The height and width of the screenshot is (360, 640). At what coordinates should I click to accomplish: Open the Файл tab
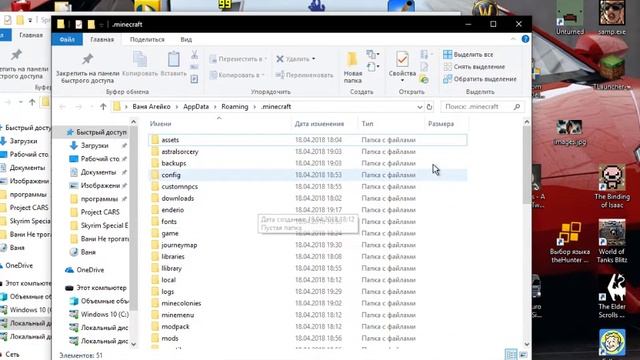[x=67, y=40]
